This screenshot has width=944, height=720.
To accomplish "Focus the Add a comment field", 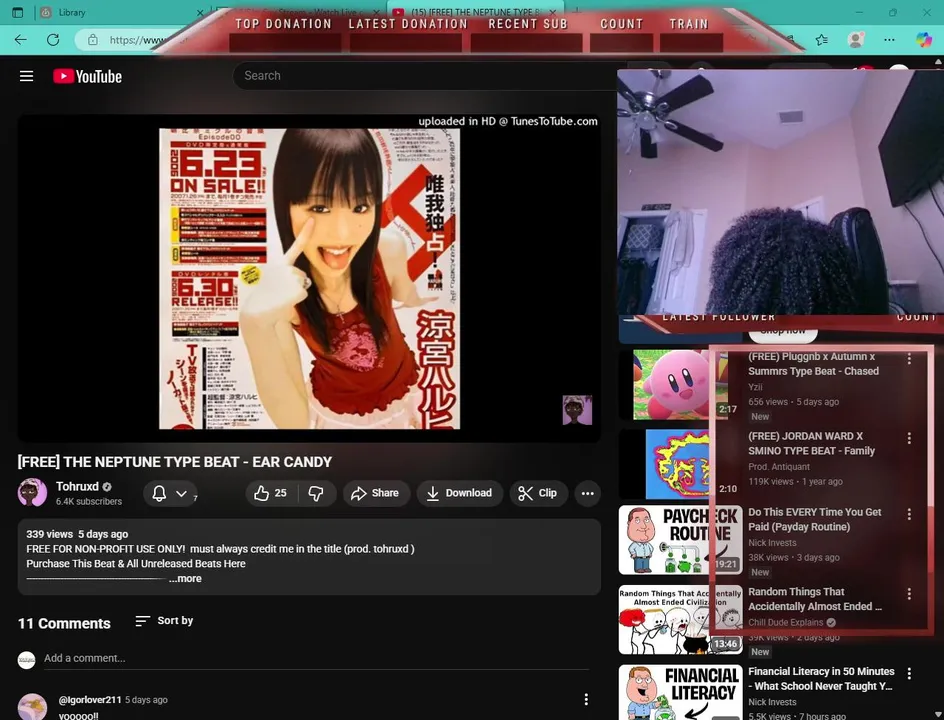I will pyautogui.click(x=316, y=658).
